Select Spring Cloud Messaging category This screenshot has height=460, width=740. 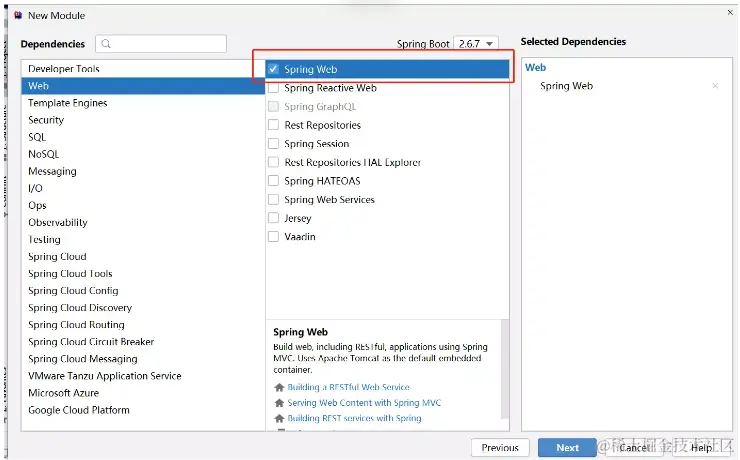[x=143, y=359]
